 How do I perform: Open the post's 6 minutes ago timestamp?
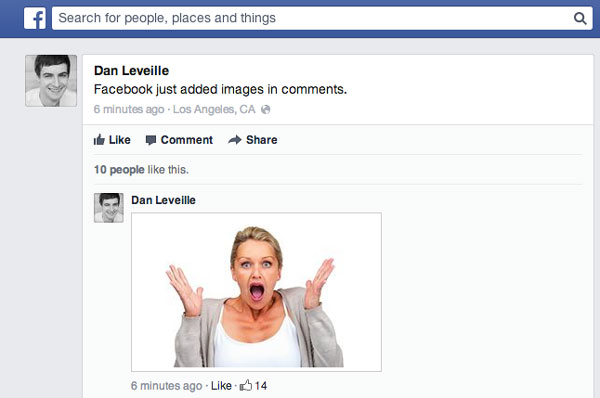point(129,109)
